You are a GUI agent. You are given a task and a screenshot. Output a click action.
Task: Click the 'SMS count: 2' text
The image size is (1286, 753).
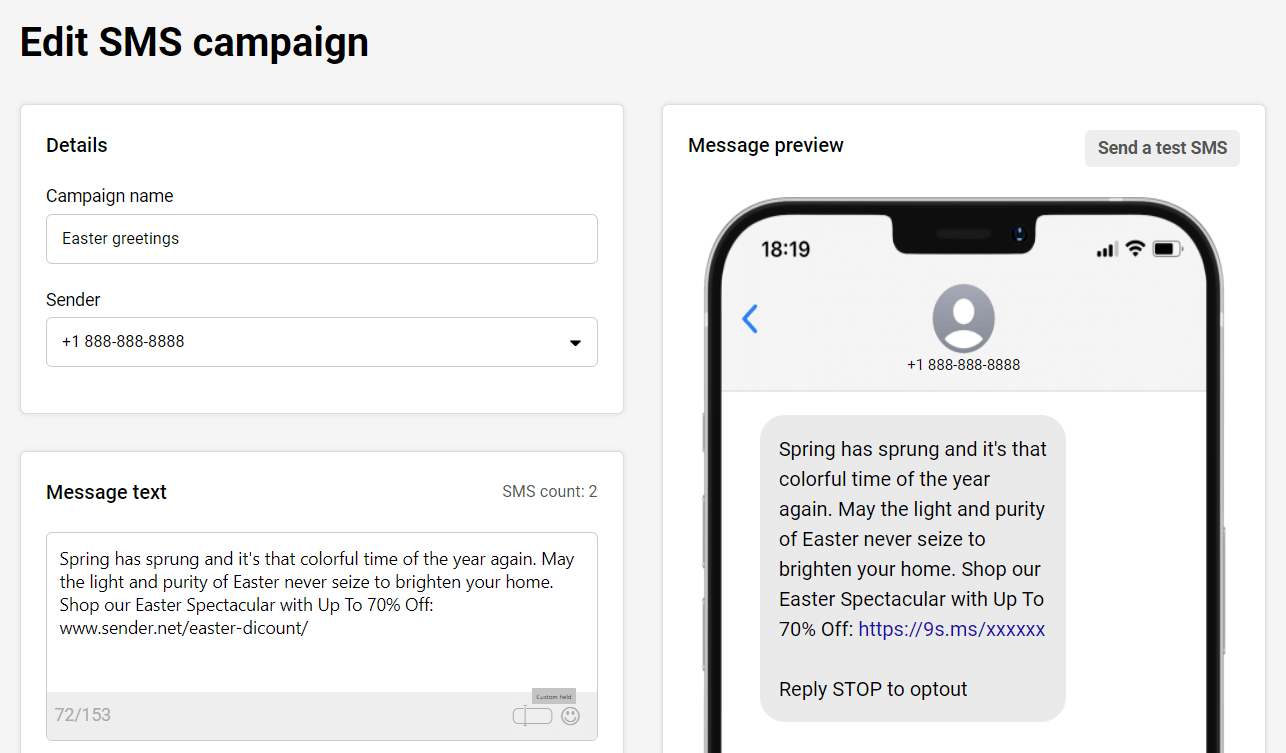[x=550, y=492]
